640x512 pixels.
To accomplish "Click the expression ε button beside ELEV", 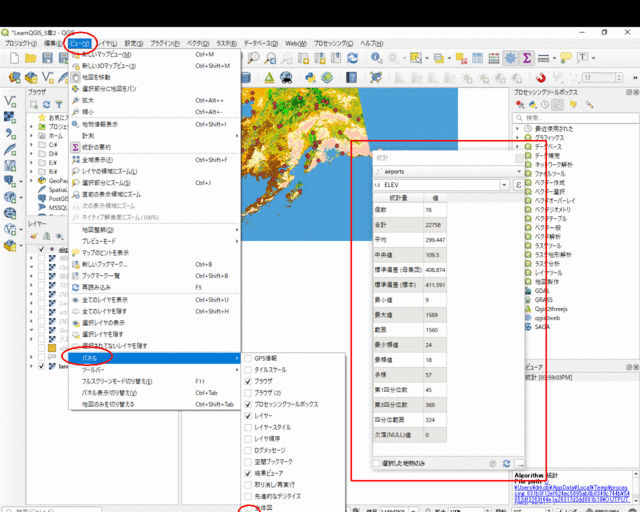I will (x=518, y=185).
